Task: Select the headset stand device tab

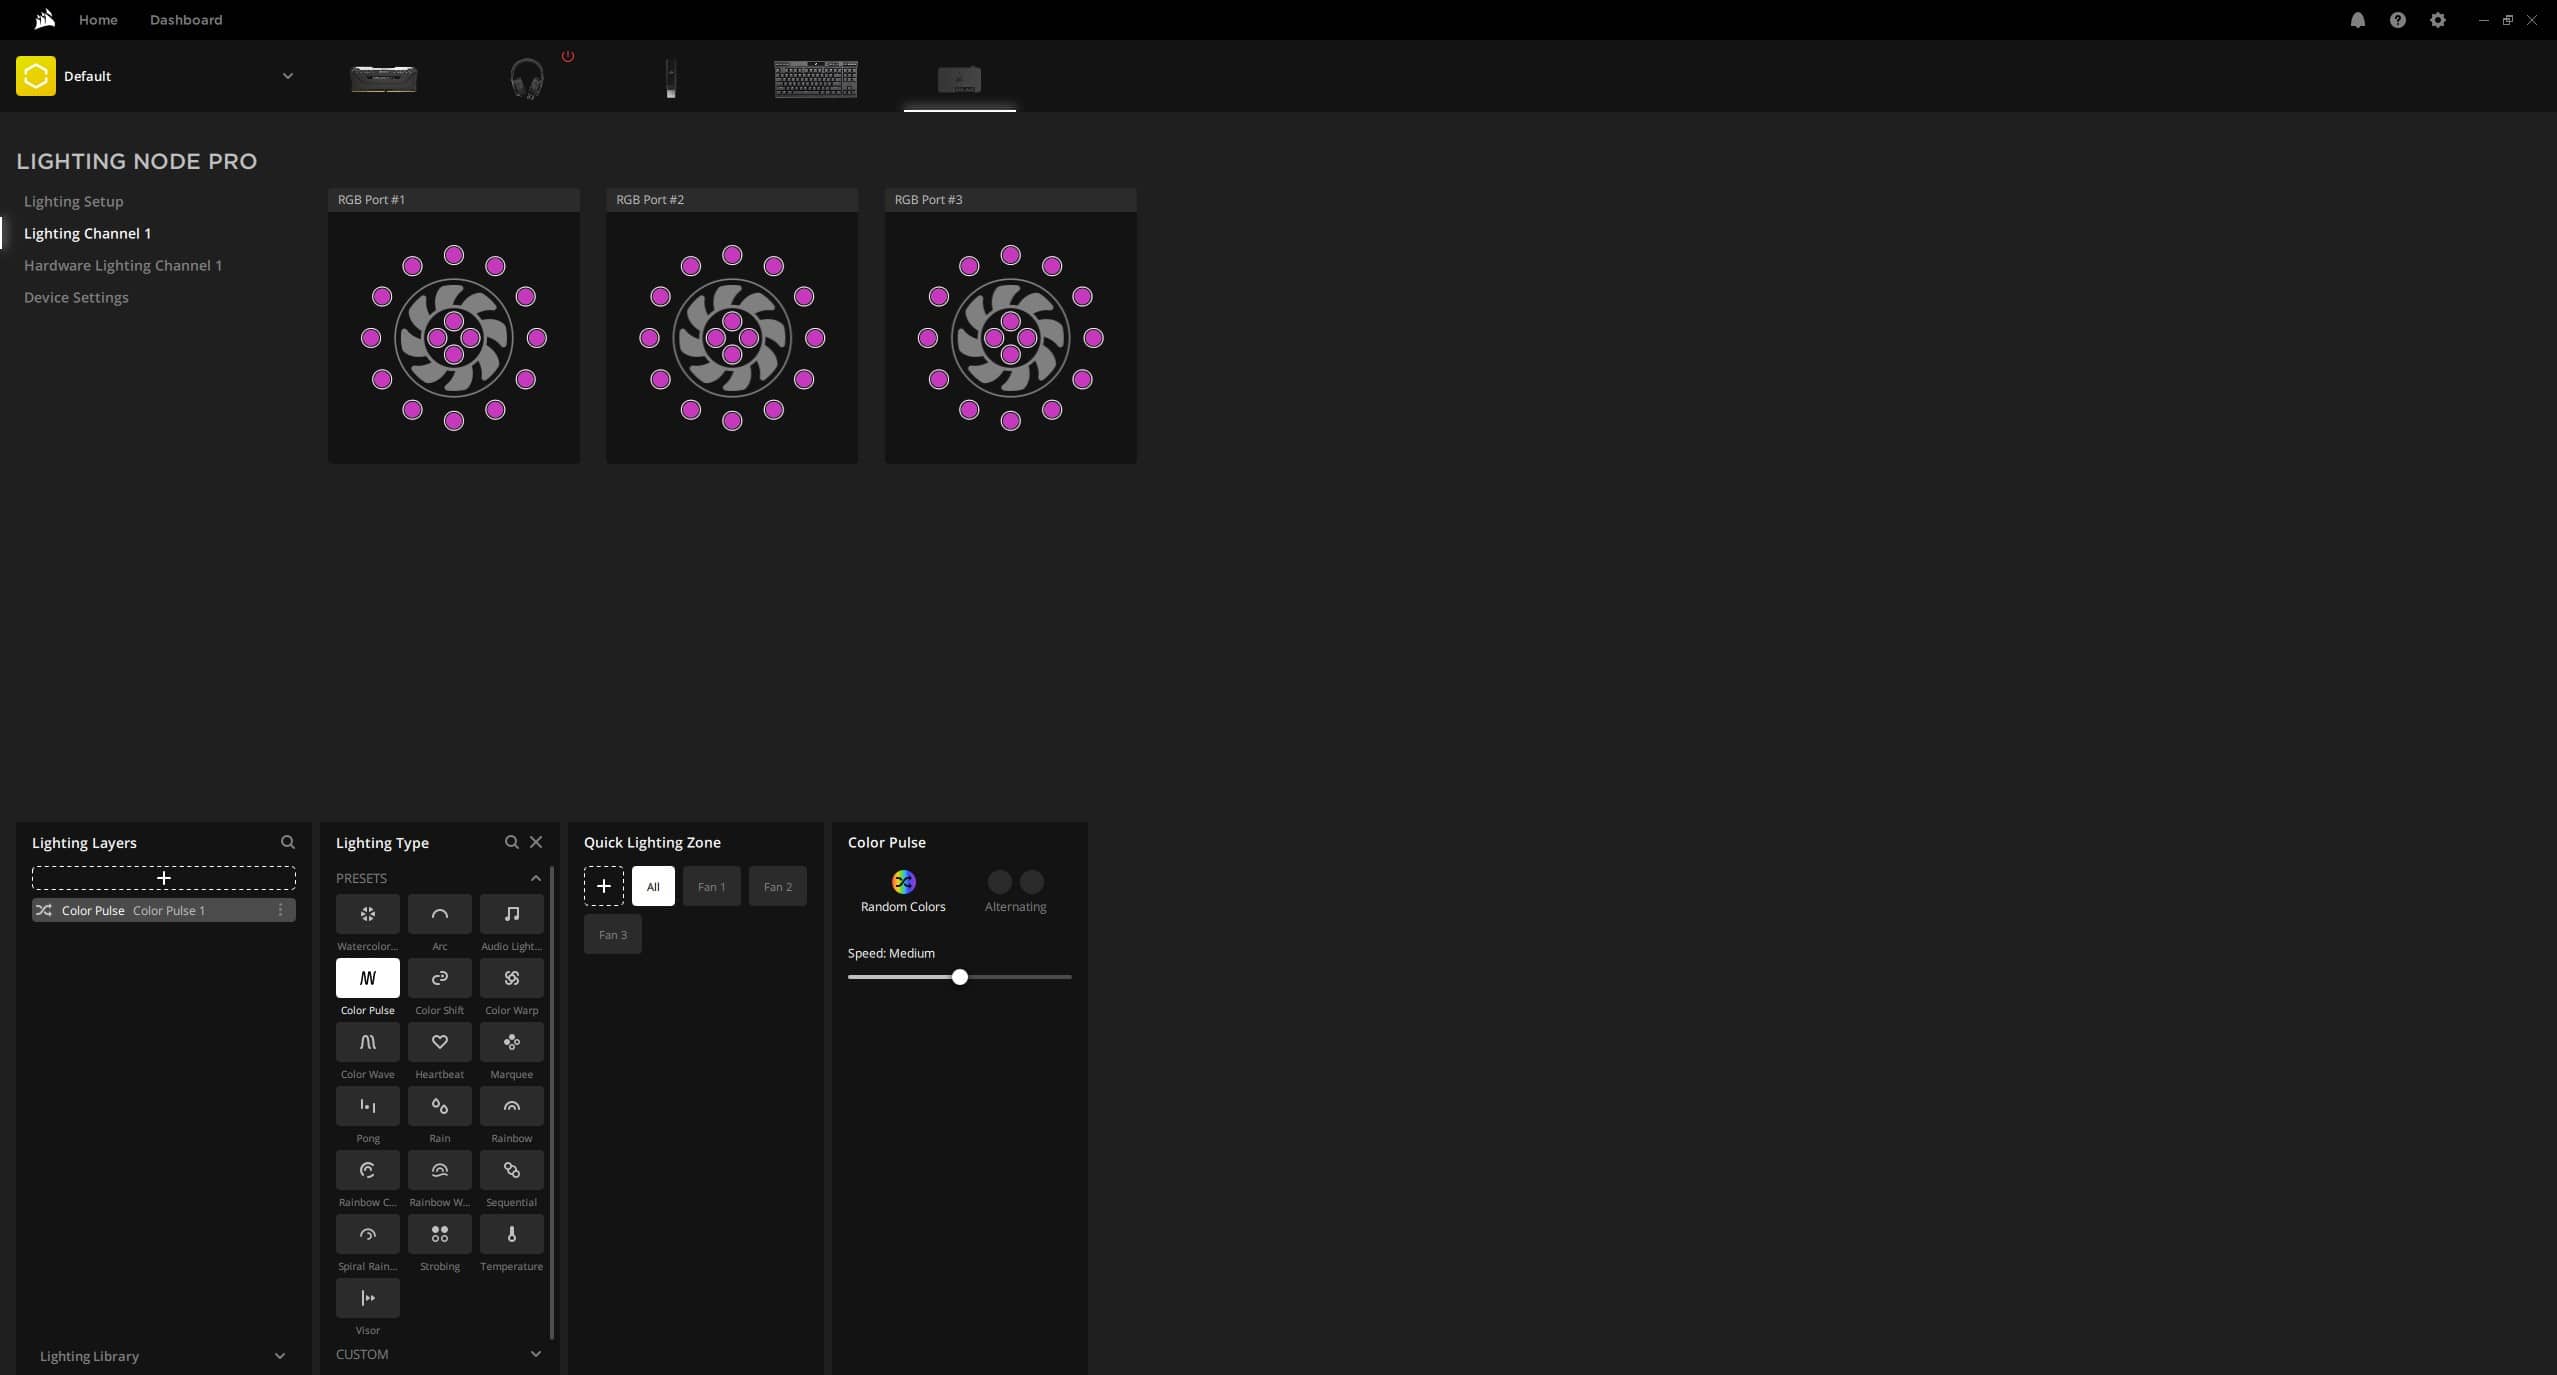Action: tap(671, 78)
